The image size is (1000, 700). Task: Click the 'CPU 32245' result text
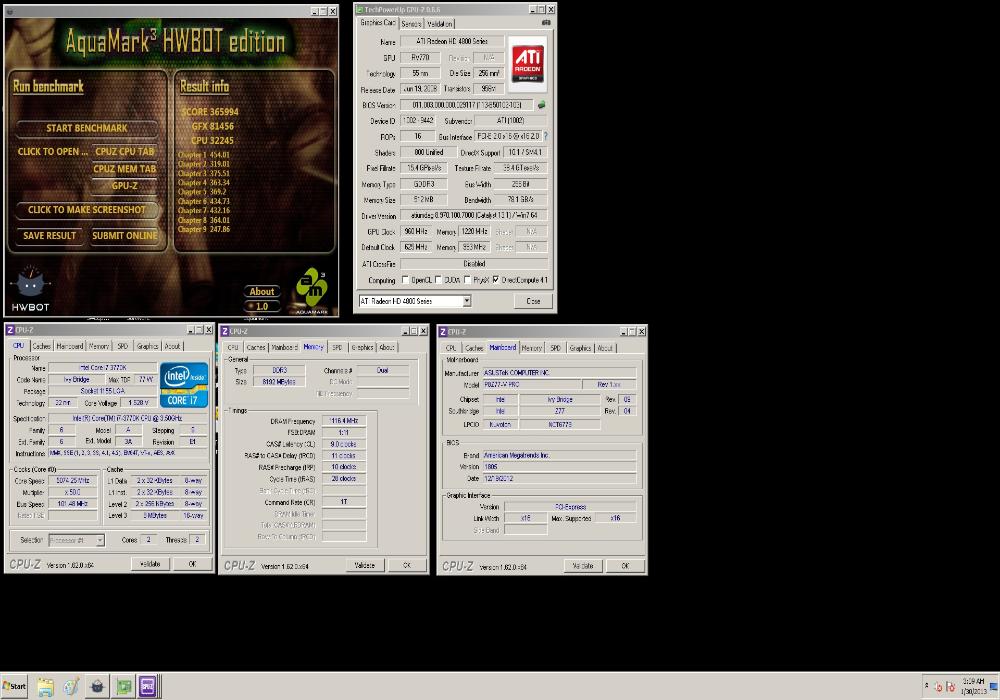coord(212,140)
